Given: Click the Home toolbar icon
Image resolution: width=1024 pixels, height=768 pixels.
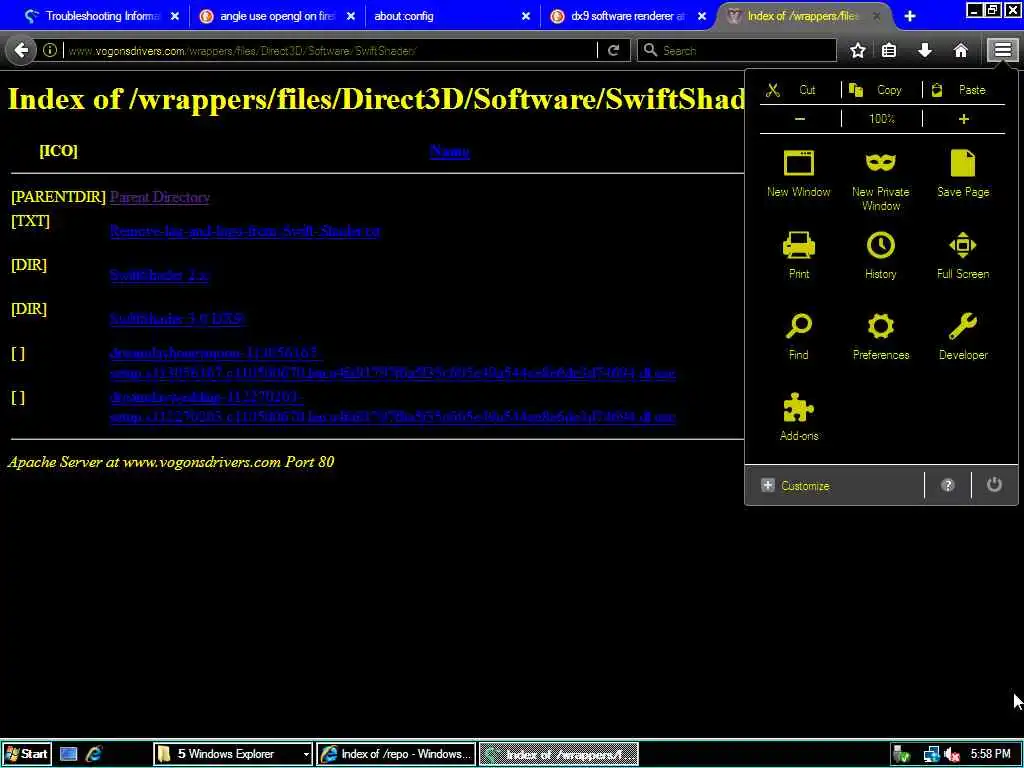Looking at the screenshot, I should [960, 50].
